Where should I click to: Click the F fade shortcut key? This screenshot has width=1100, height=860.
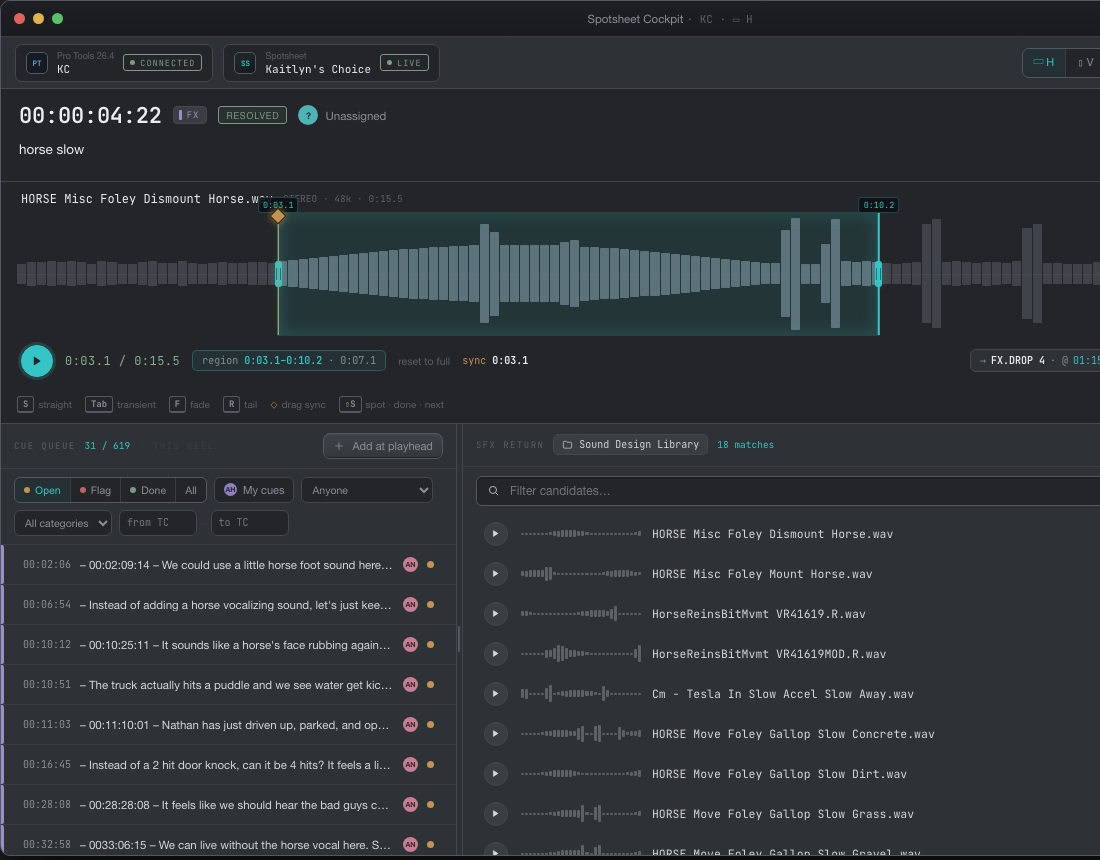pos(177,404)
